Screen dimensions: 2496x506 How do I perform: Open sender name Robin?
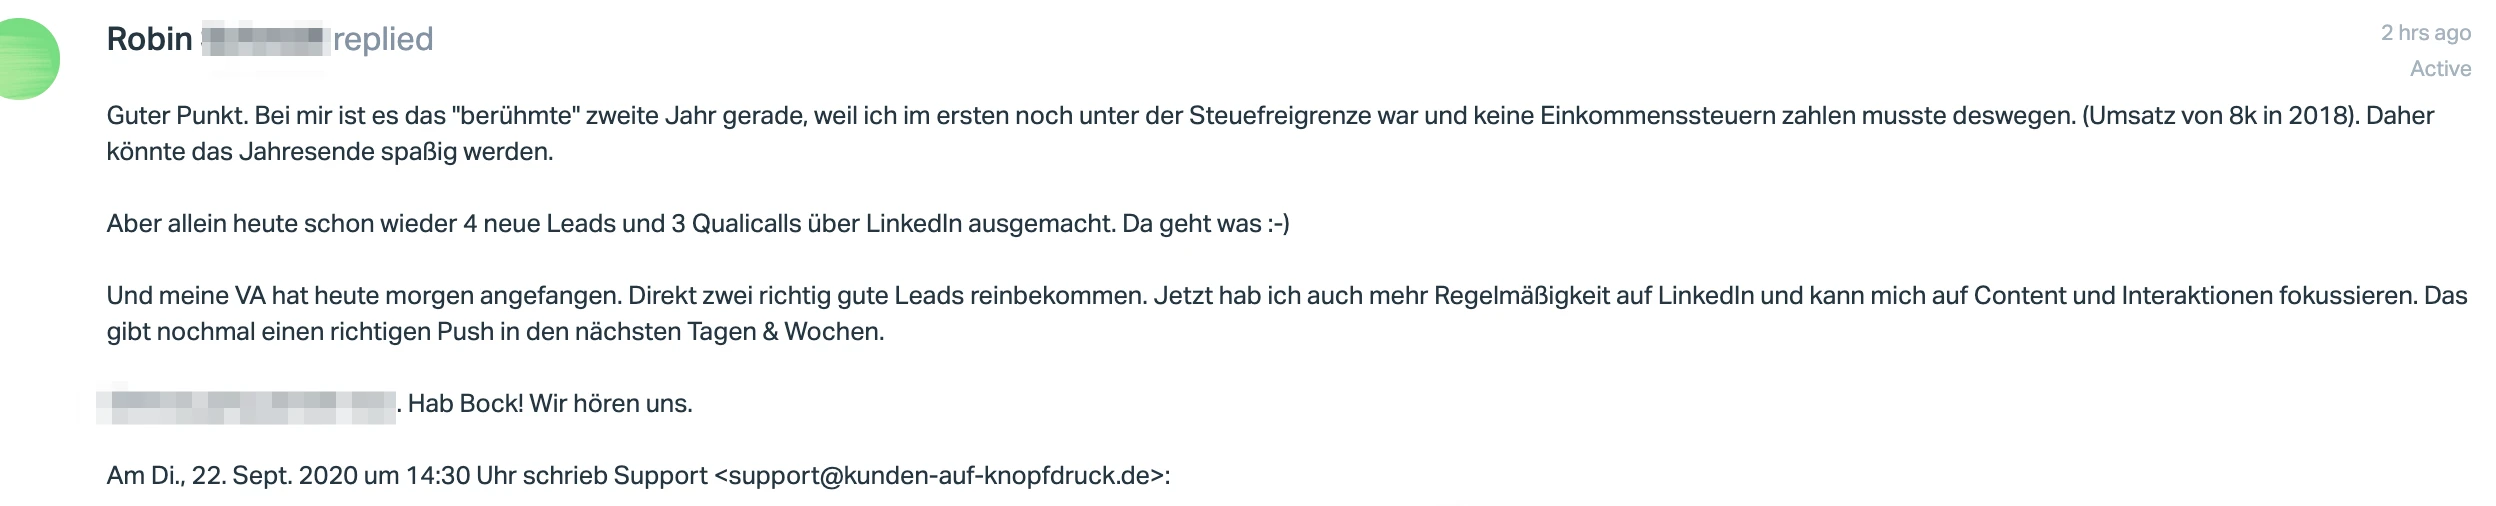pos(149,40)
